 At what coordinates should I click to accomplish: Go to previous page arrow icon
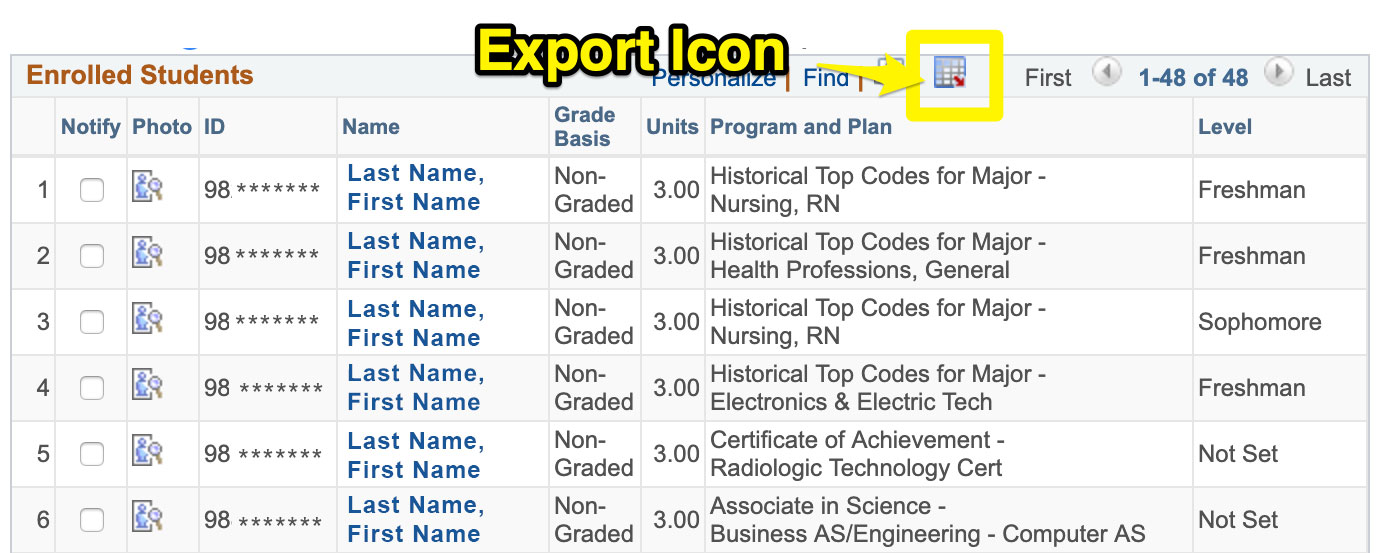1106,73
